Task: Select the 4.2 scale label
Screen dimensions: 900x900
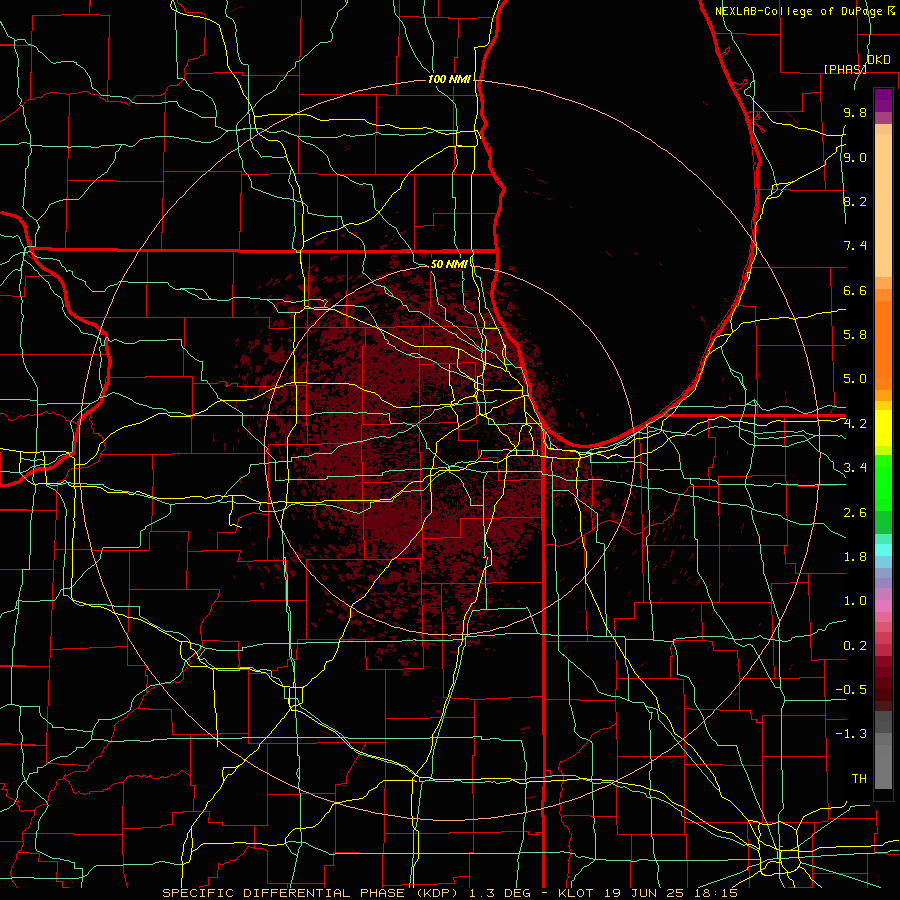Action: click(x=855, y=424)
